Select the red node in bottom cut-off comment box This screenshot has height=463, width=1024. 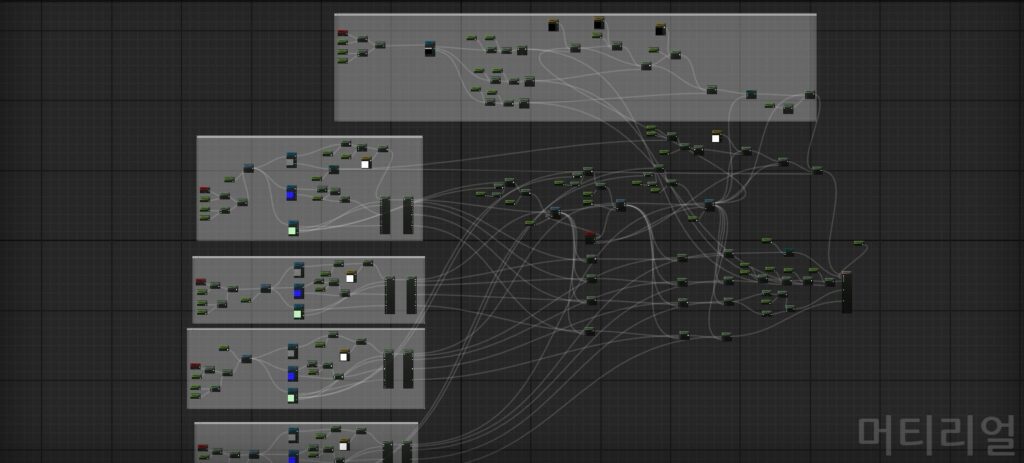202,447
